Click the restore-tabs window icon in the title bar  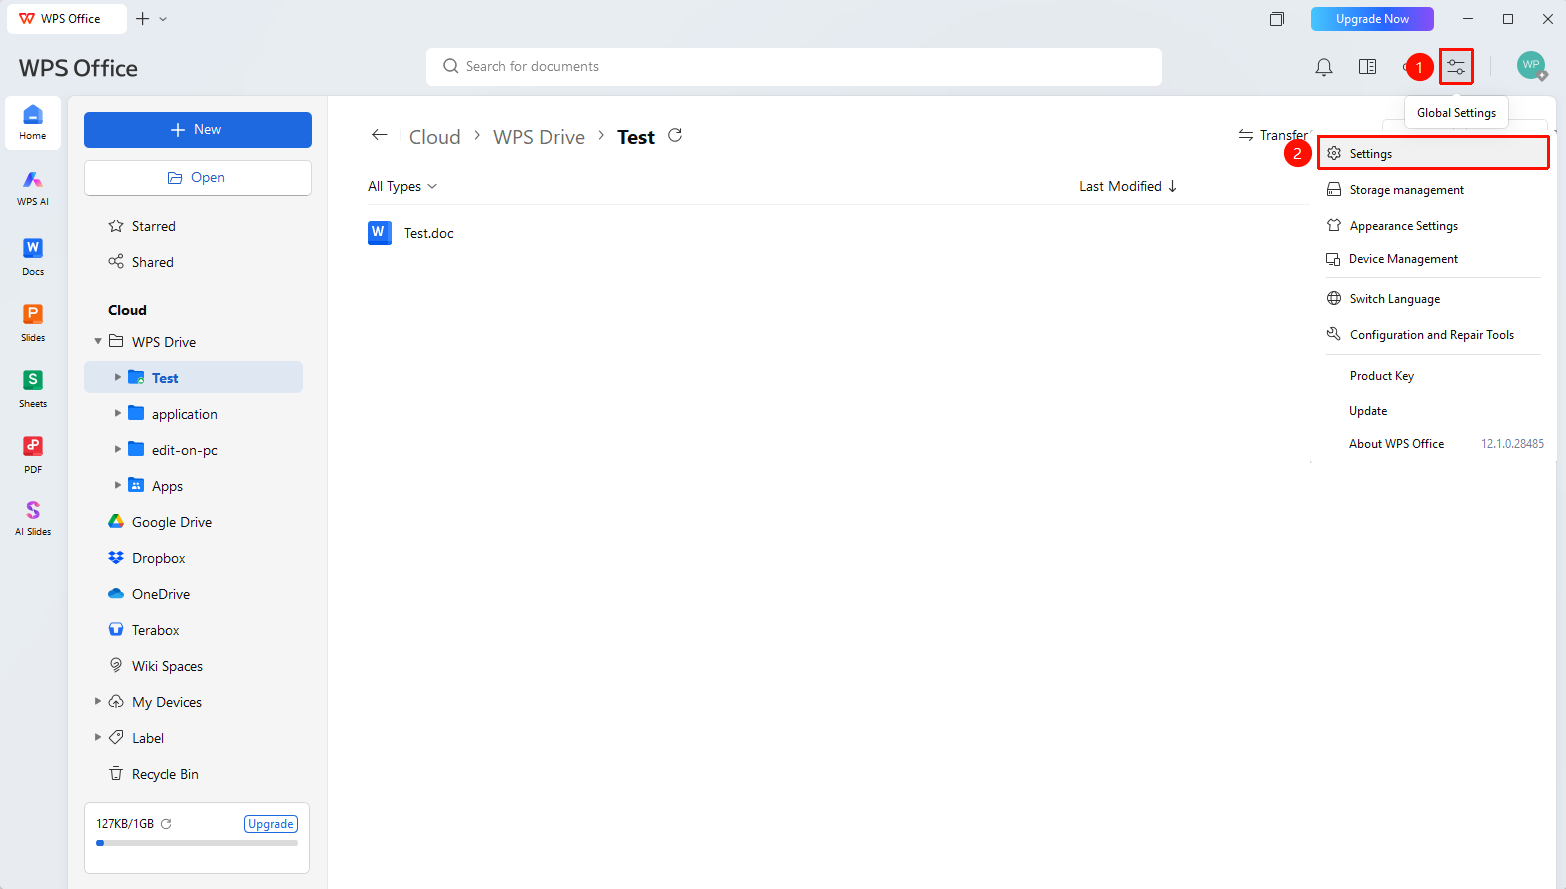coord(1277,19)
